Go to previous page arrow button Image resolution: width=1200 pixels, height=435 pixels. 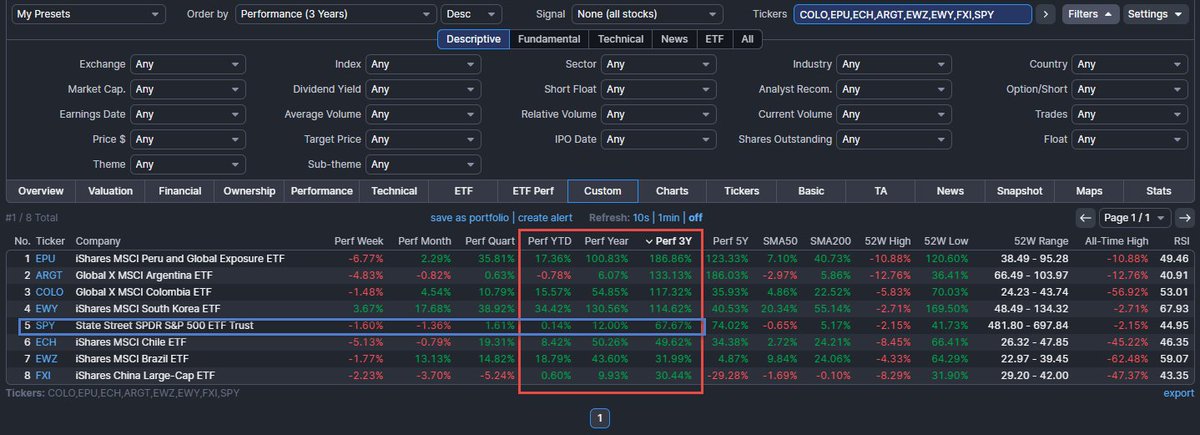point(1085,217)
